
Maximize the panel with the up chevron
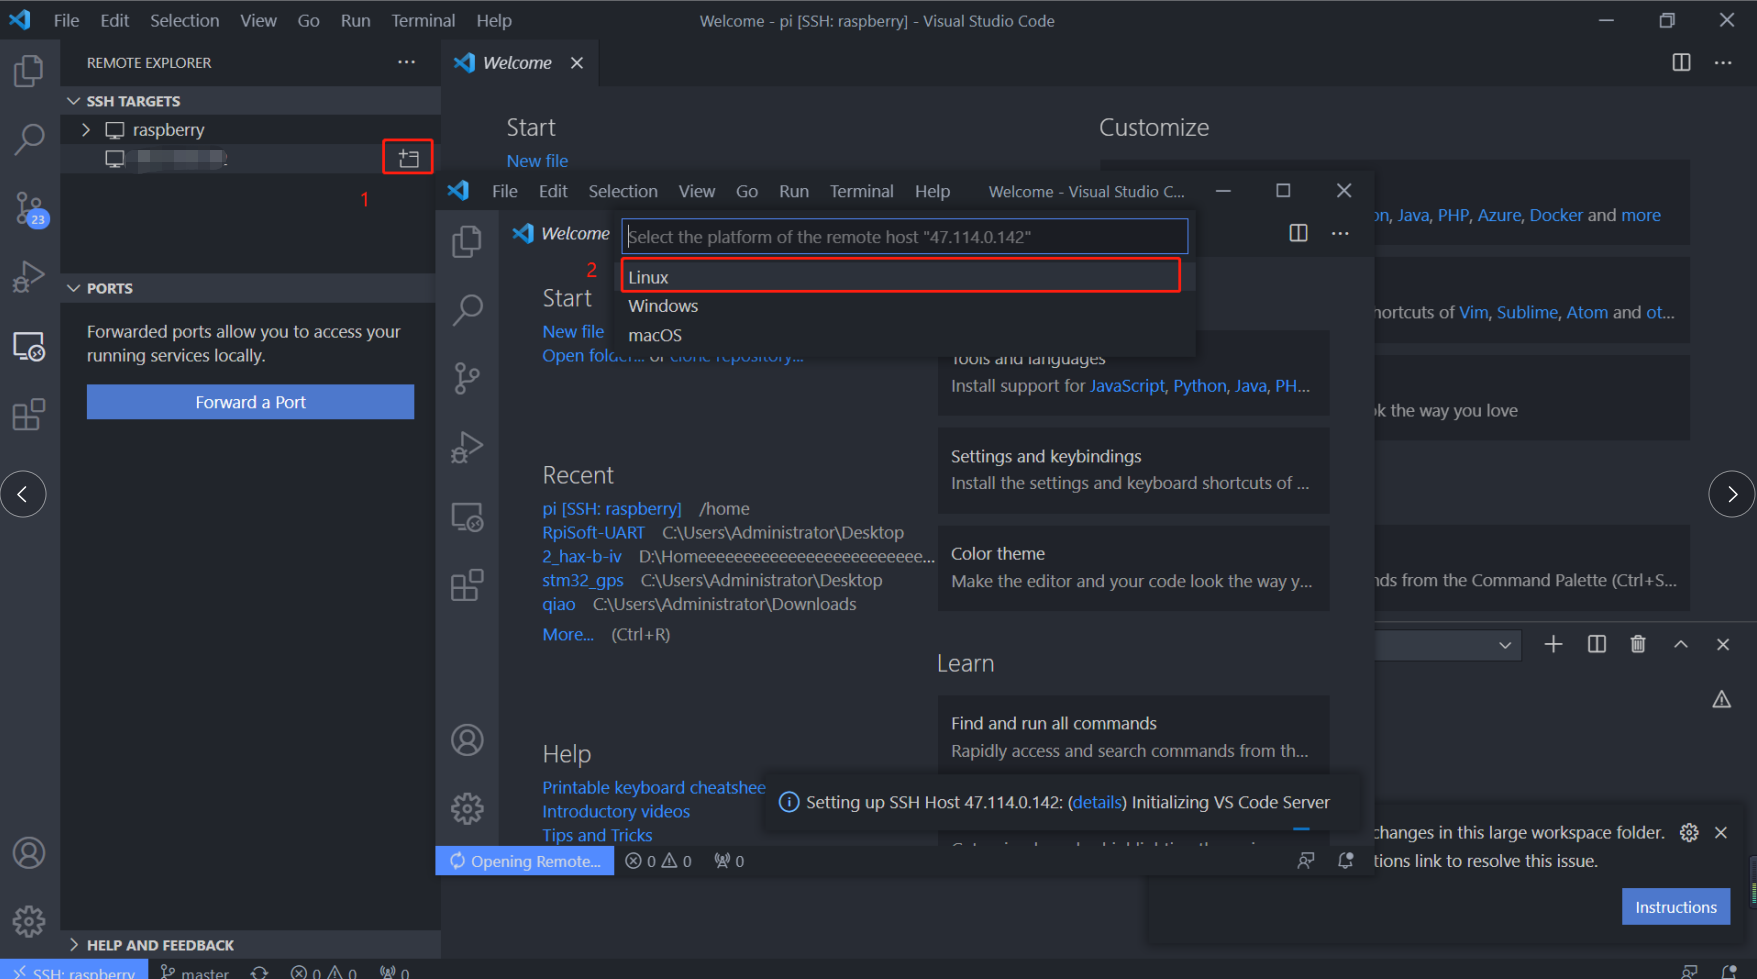(x=1681, y=644)
